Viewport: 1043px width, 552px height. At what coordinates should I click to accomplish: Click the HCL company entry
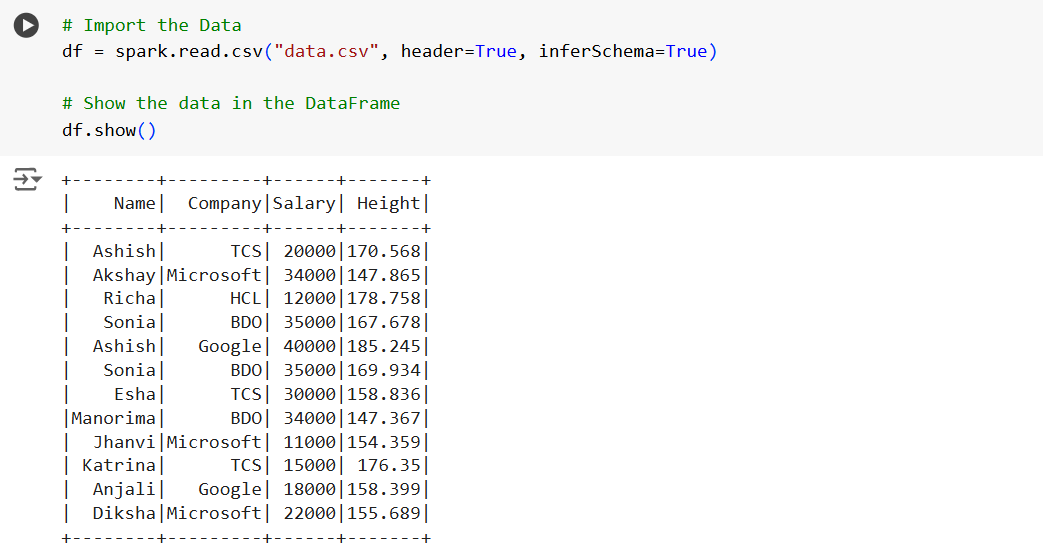pos(245,298)
